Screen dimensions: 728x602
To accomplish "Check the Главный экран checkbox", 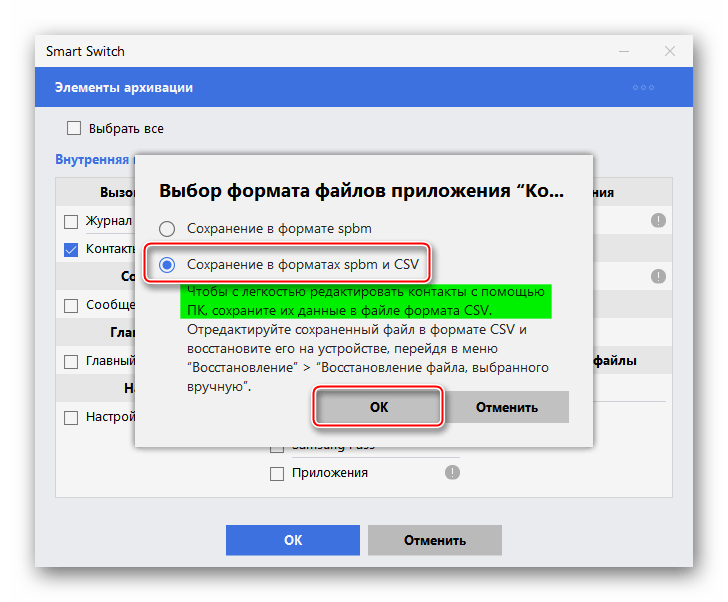I will click(x=71, y=362).
